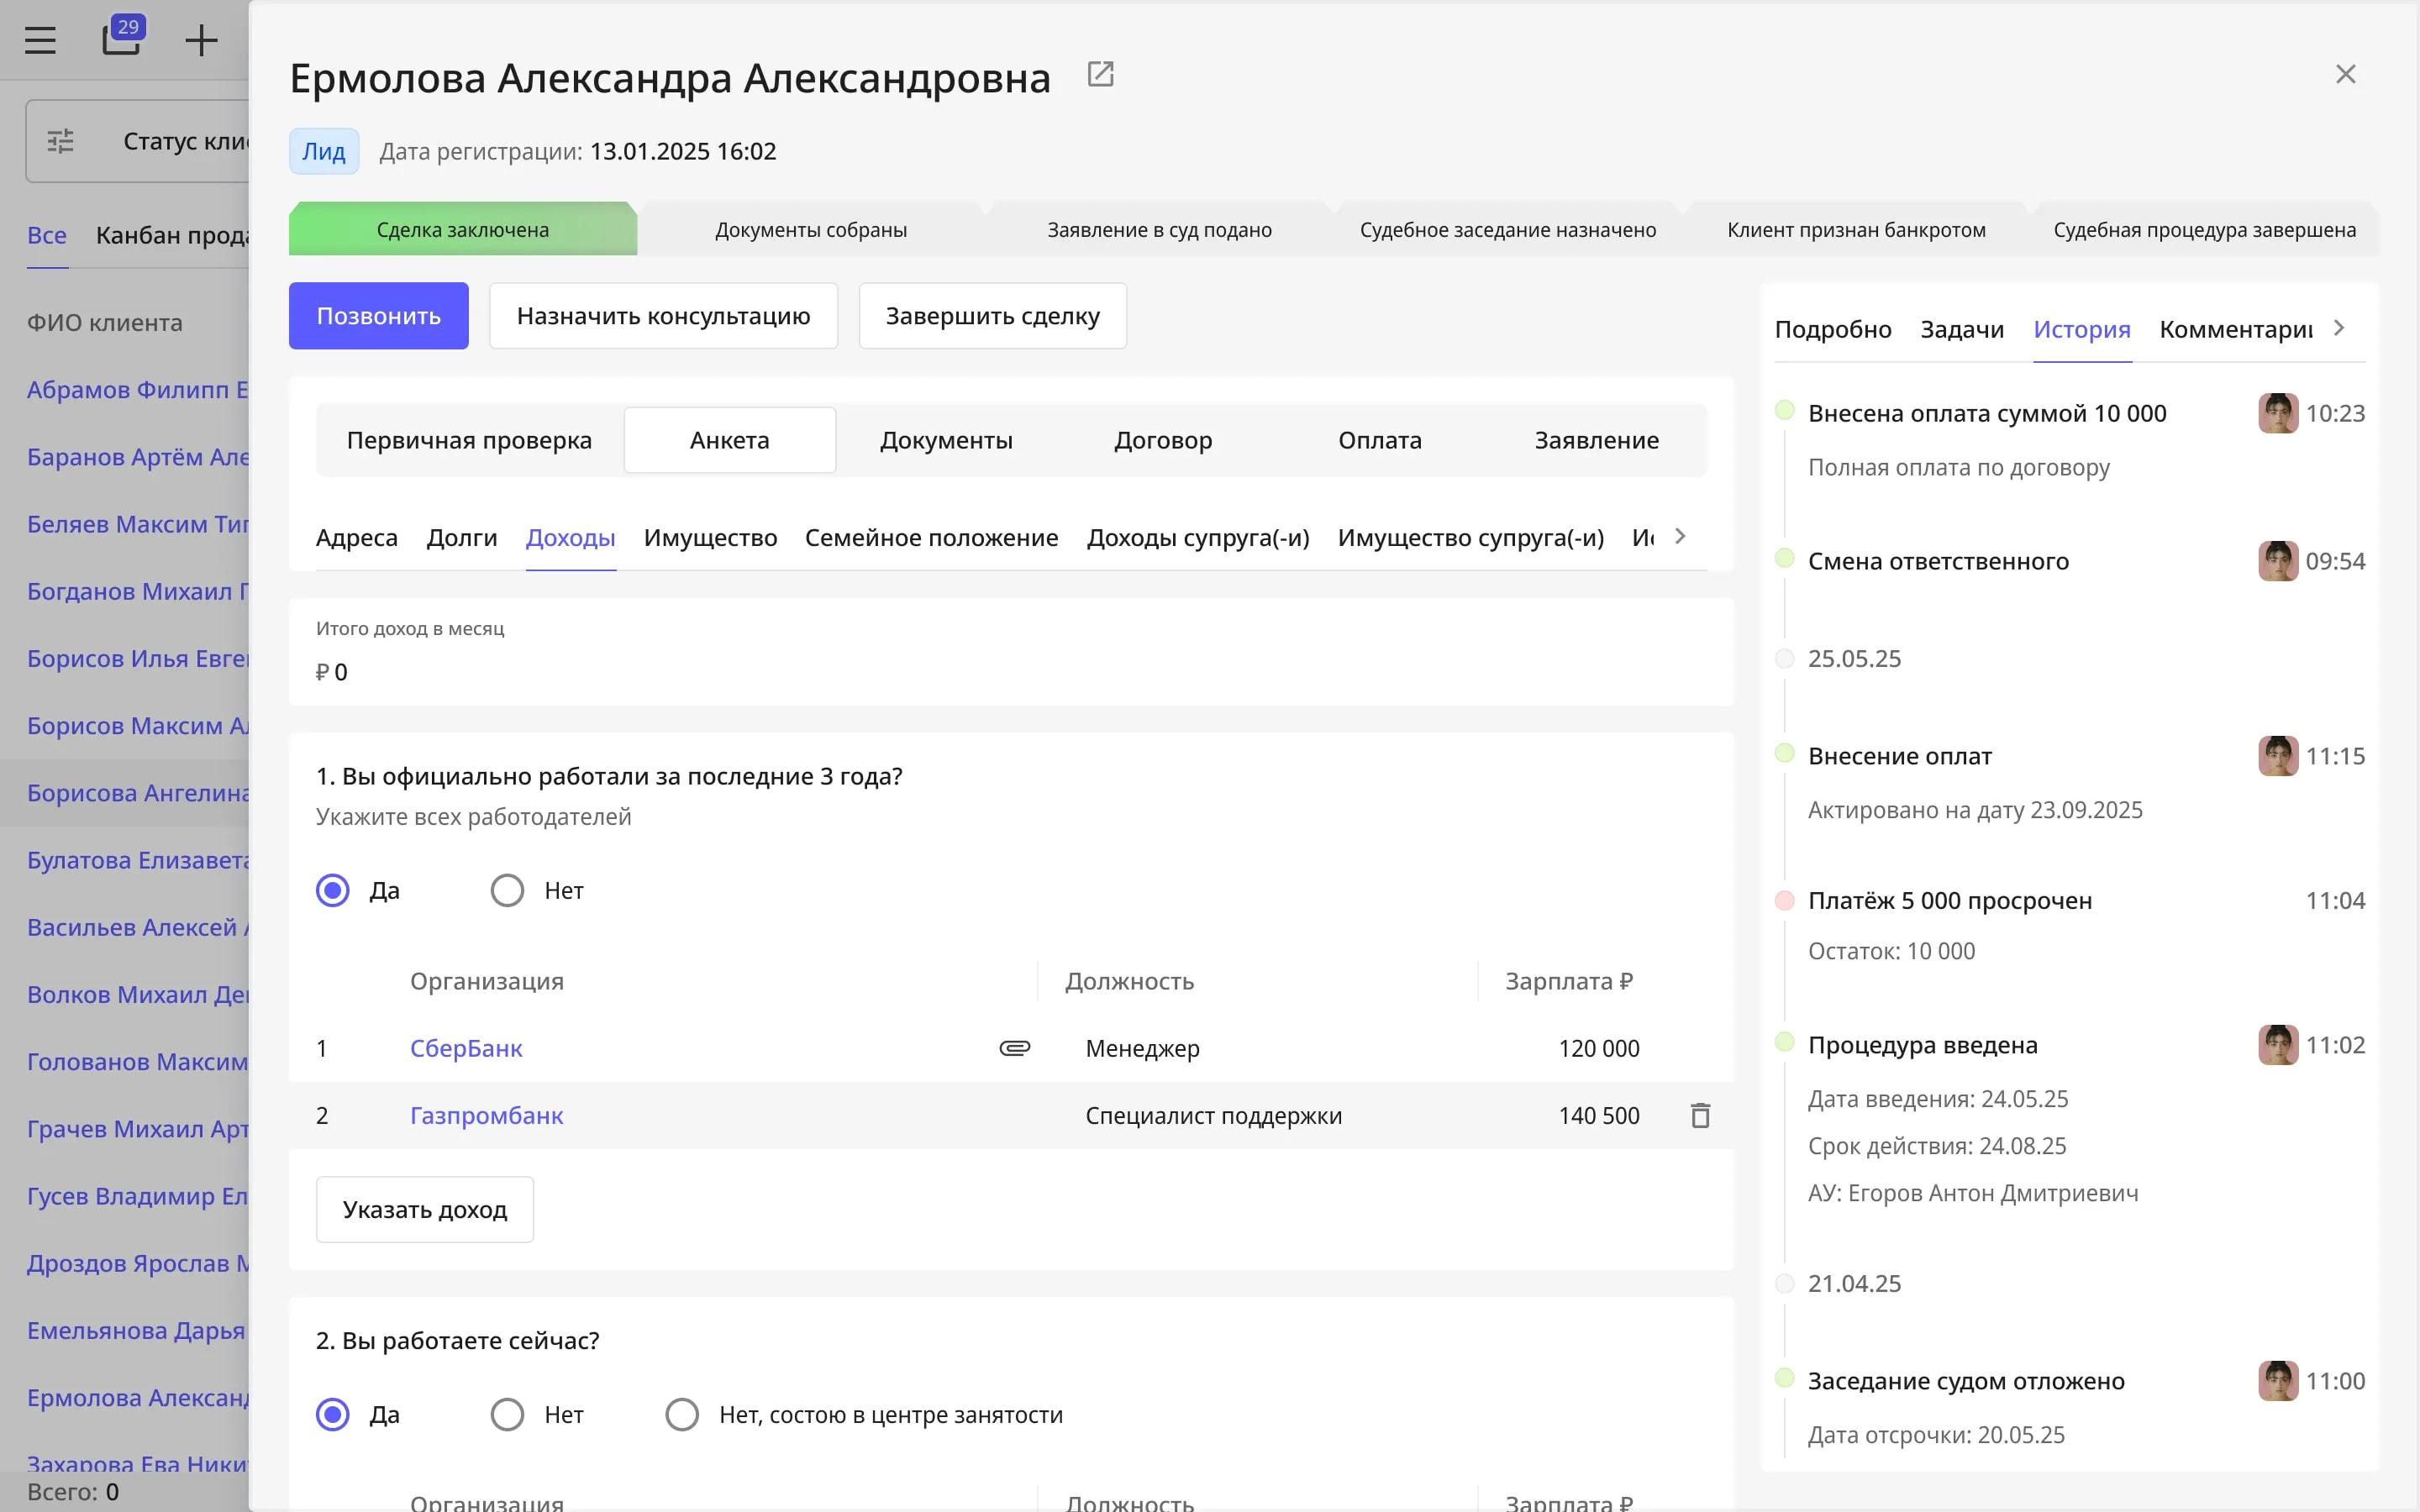Expand more questionnaire subtabs with chevron
This screenshot has height=1512, width=2420.
tap(1680, 536)
